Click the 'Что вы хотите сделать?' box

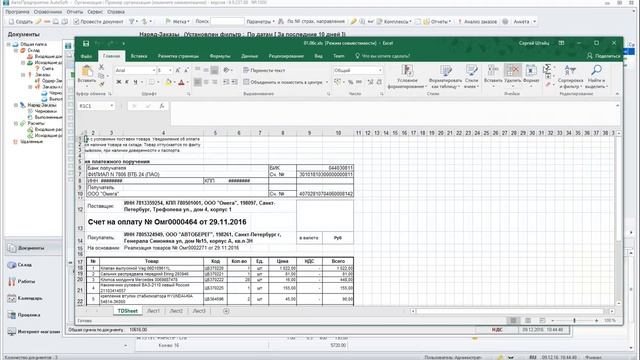(382, 56)
